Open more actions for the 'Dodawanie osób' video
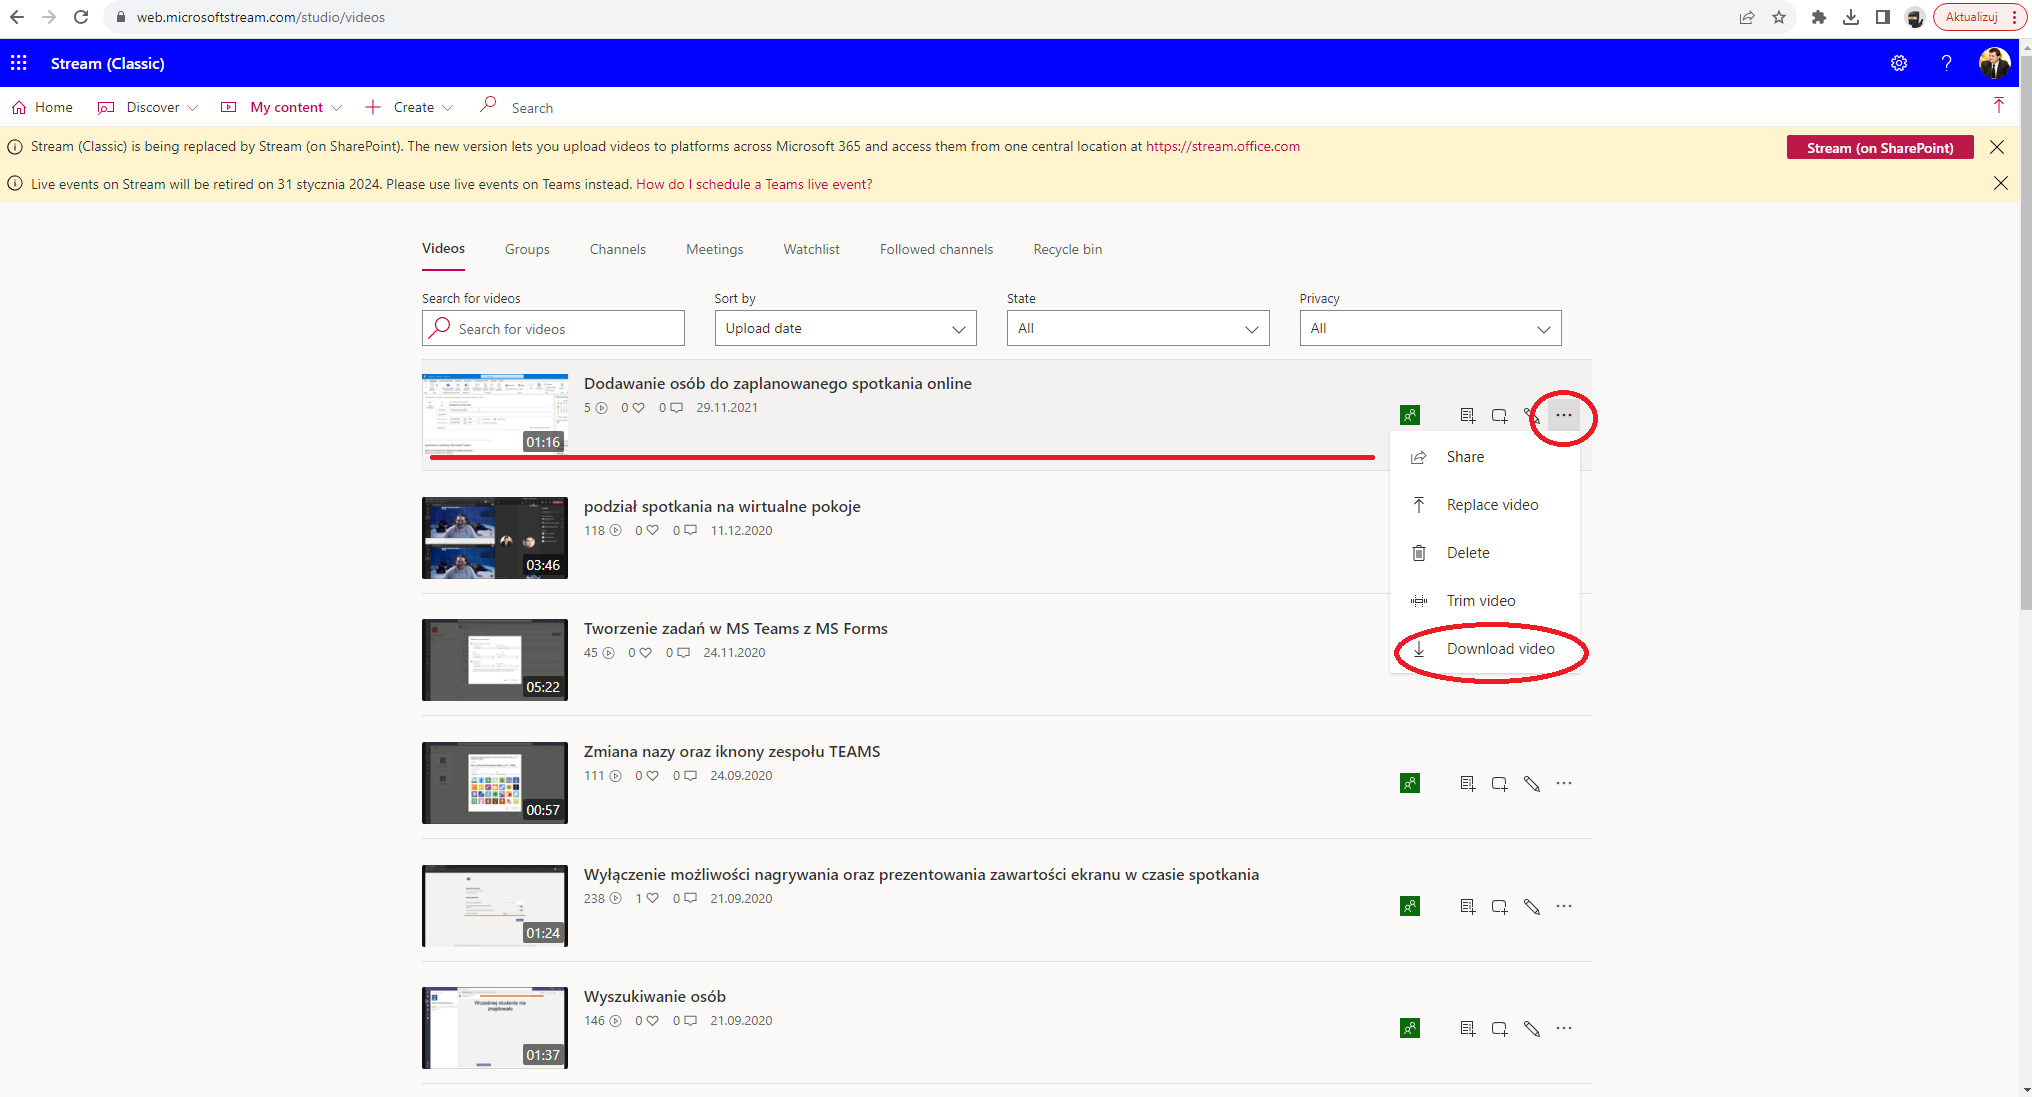This screenshot has width=2032, height=1097. (1564, 415)
